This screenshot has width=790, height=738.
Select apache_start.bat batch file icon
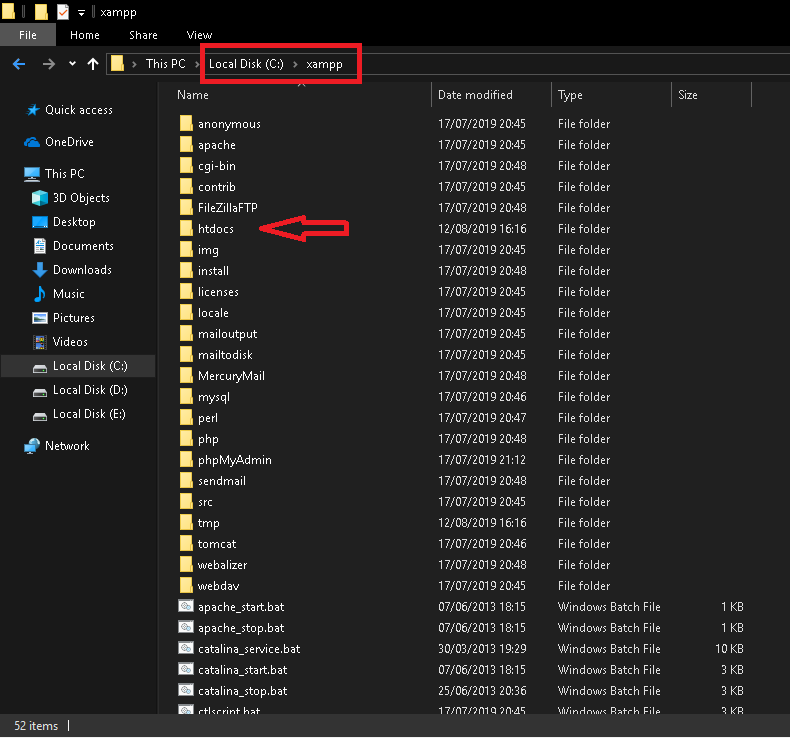coord(186,606)
